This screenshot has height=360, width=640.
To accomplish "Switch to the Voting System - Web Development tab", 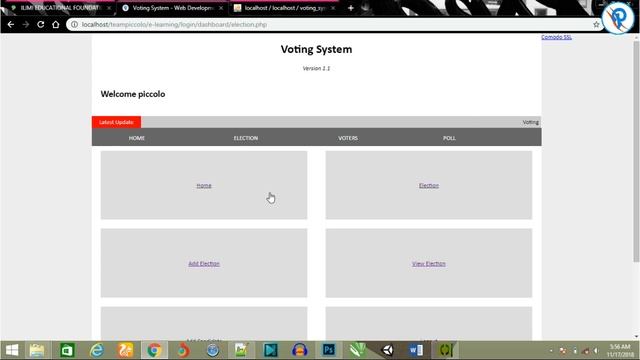I will coord(173,8).
